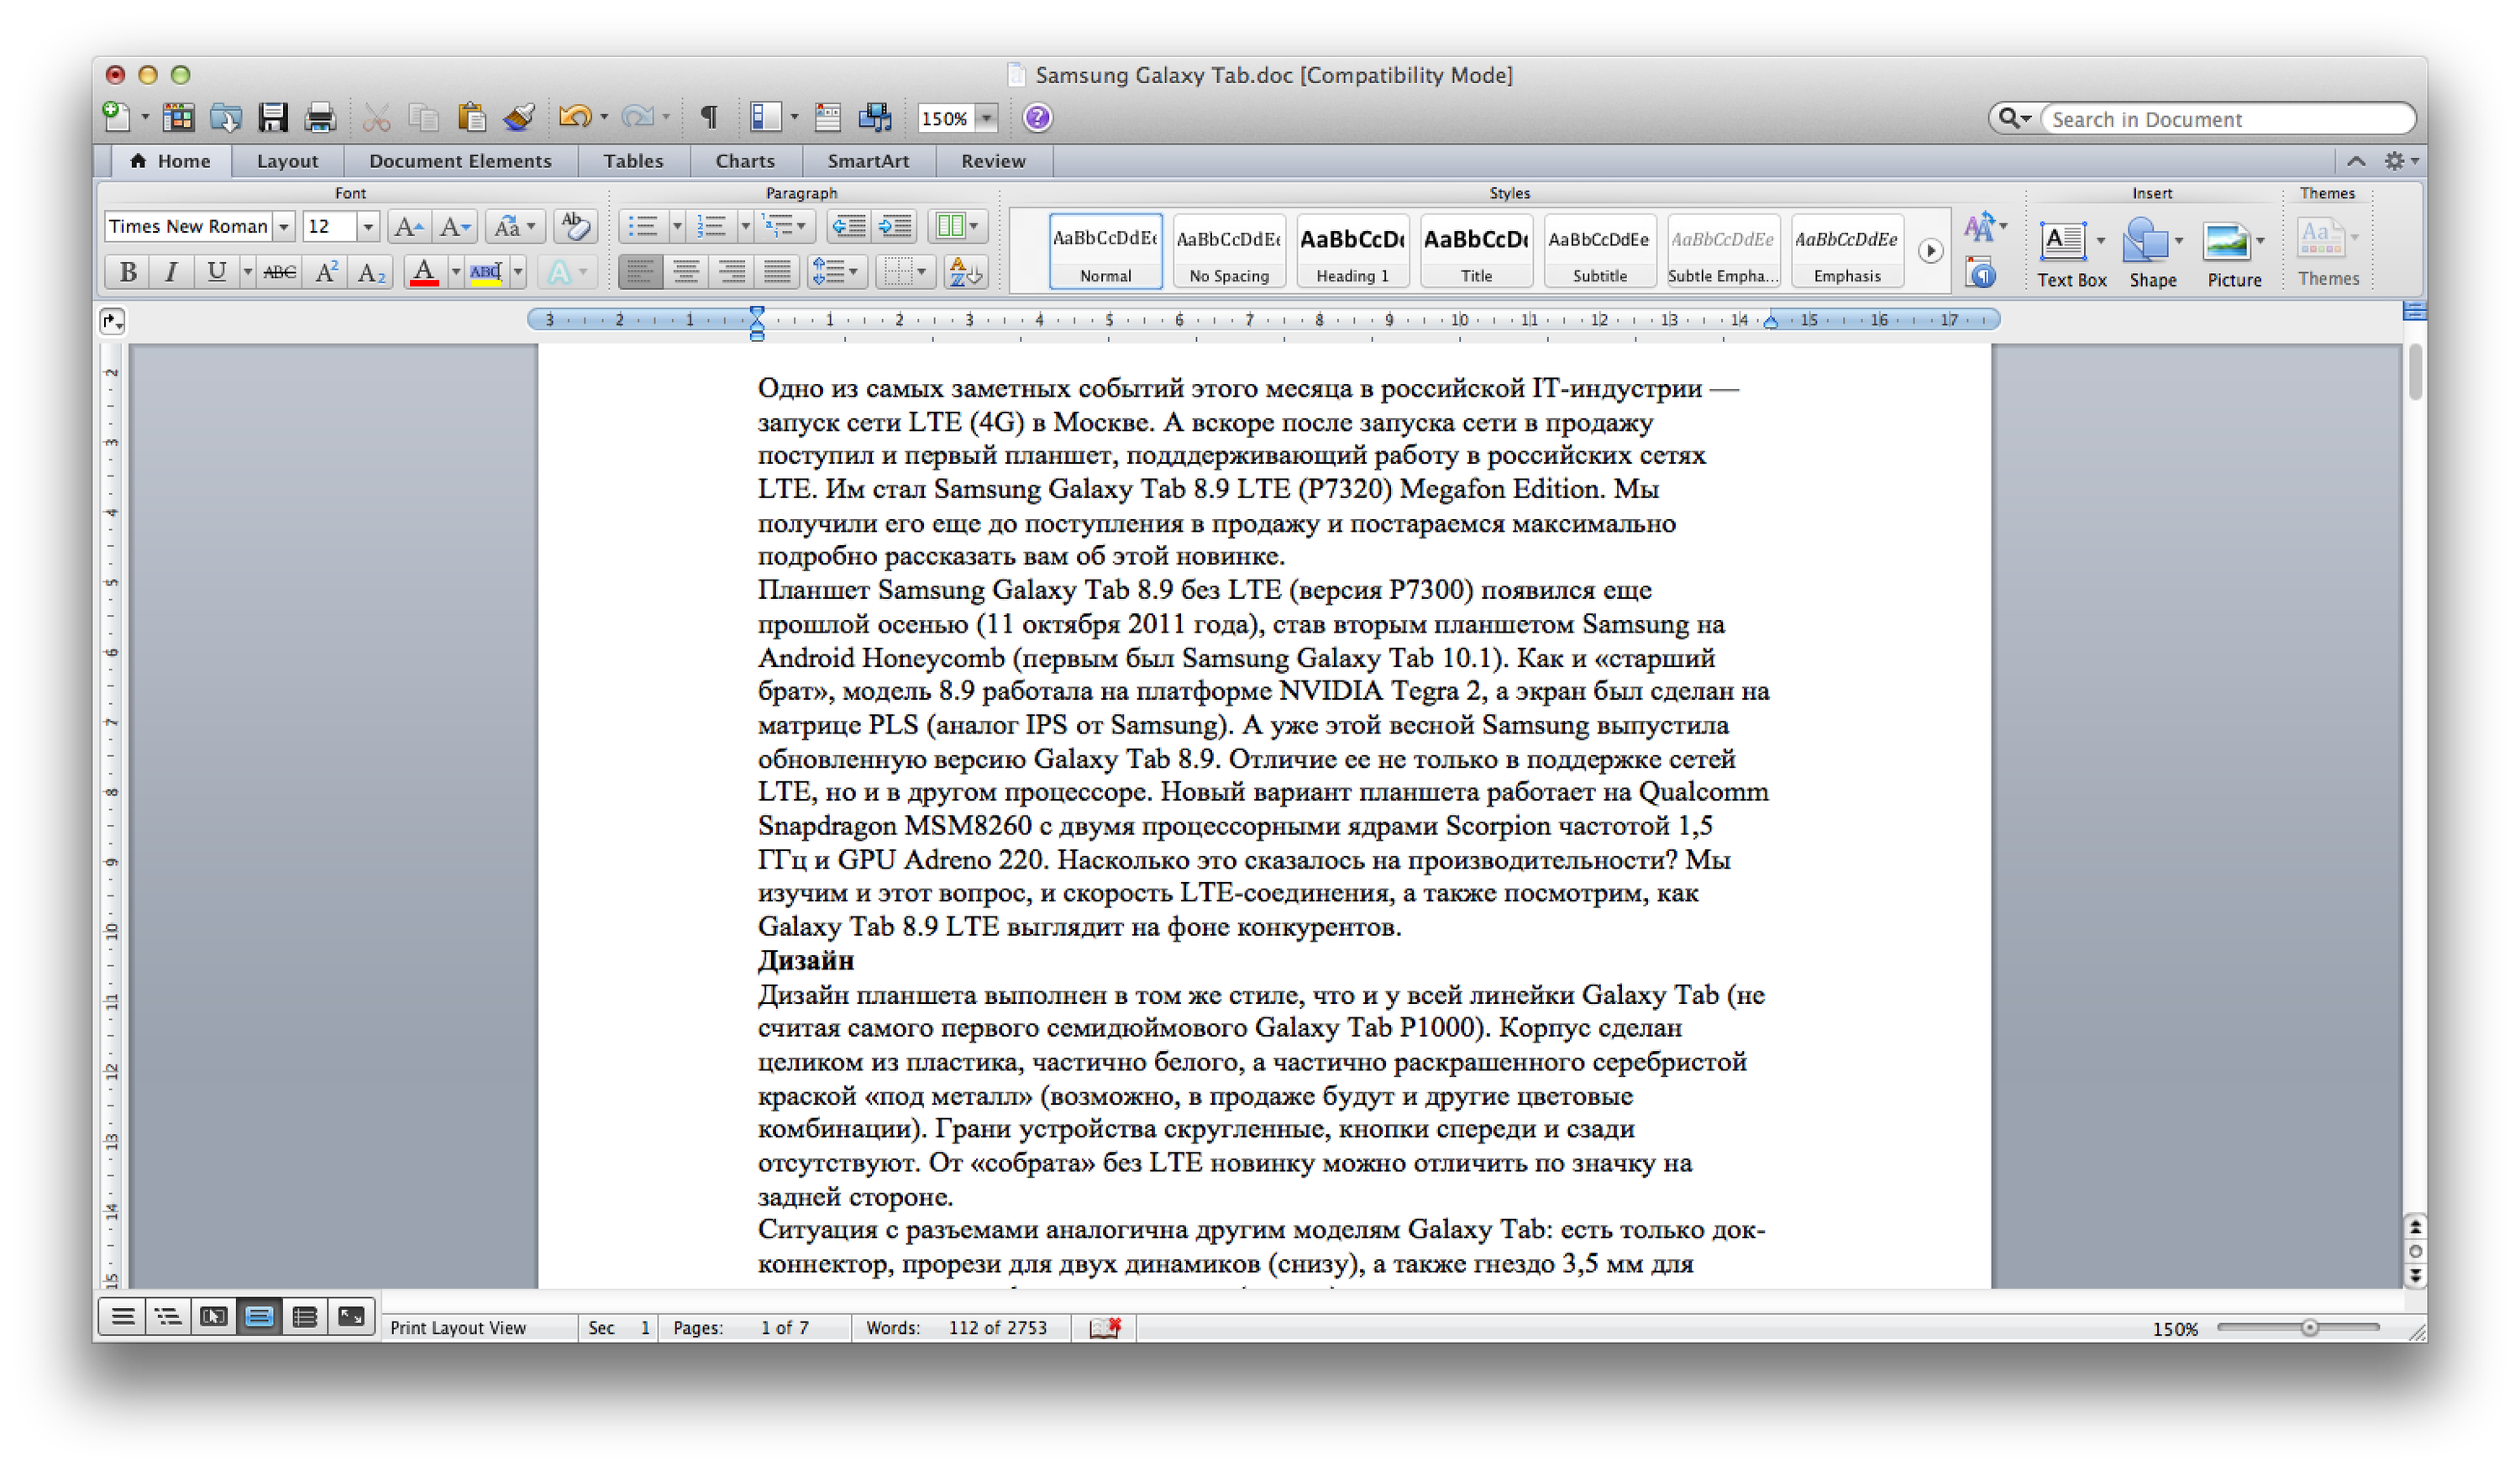Open the 150% zoom dropdown in toolbar

click(986, 119)
